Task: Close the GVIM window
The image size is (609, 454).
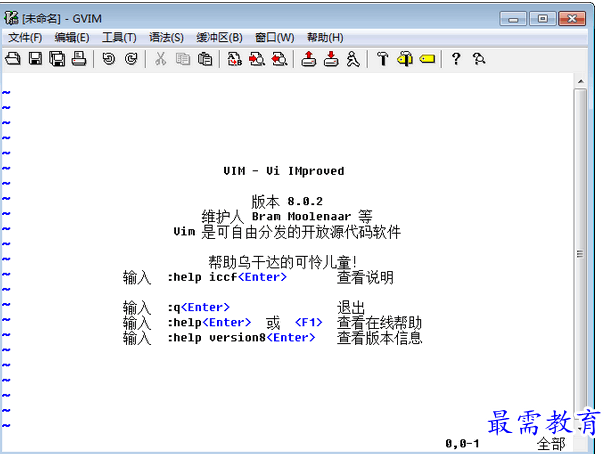Action: point(572,19)
